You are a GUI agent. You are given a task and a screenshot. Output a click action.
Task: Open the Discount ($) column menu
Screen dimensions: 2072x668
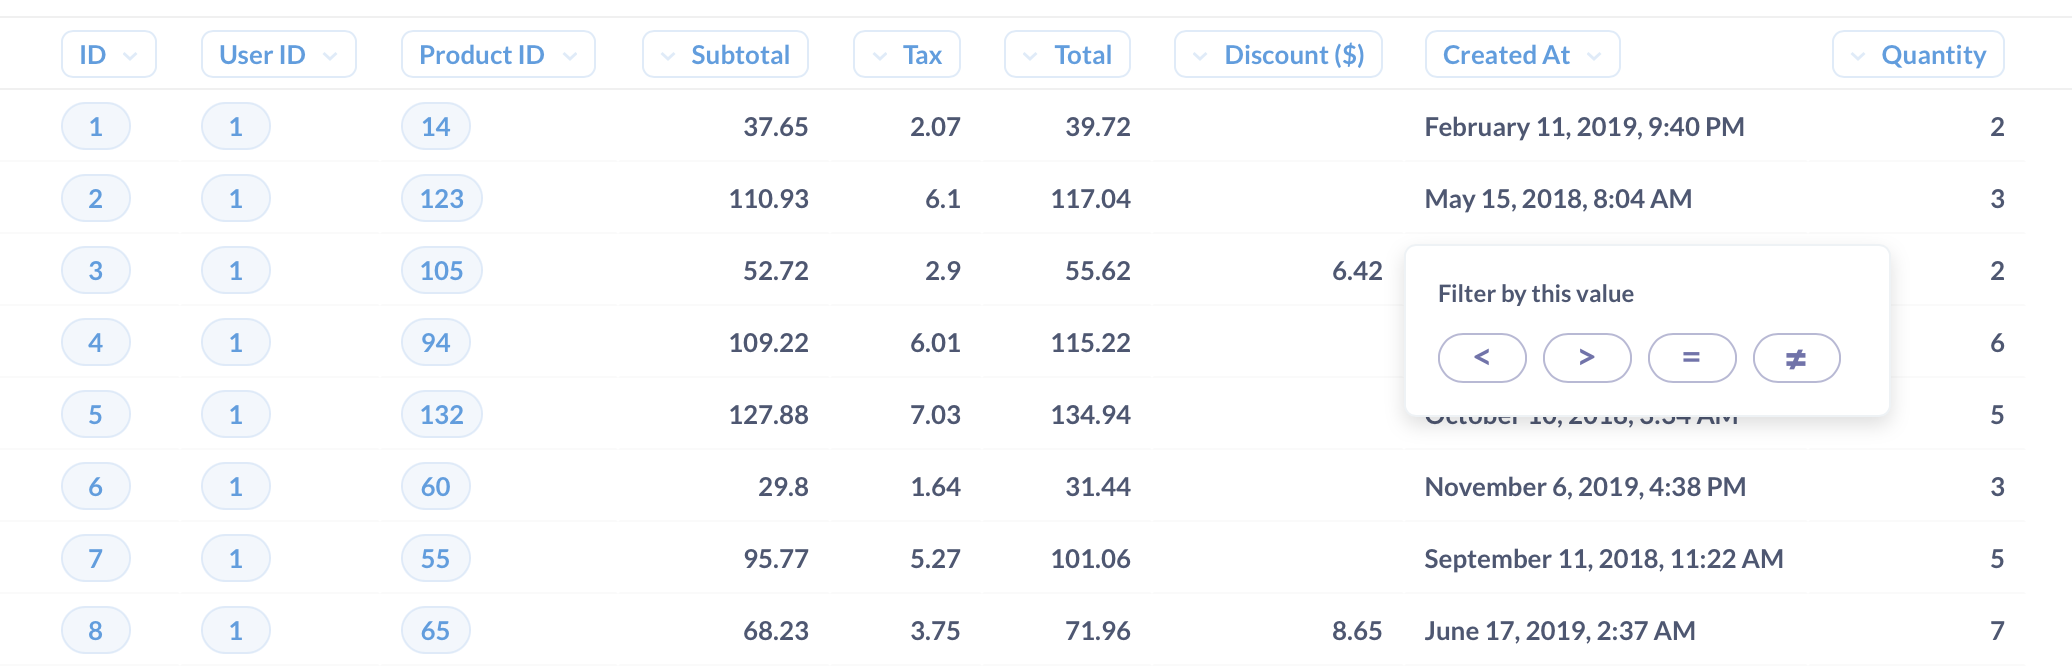tap(1277, 55)
